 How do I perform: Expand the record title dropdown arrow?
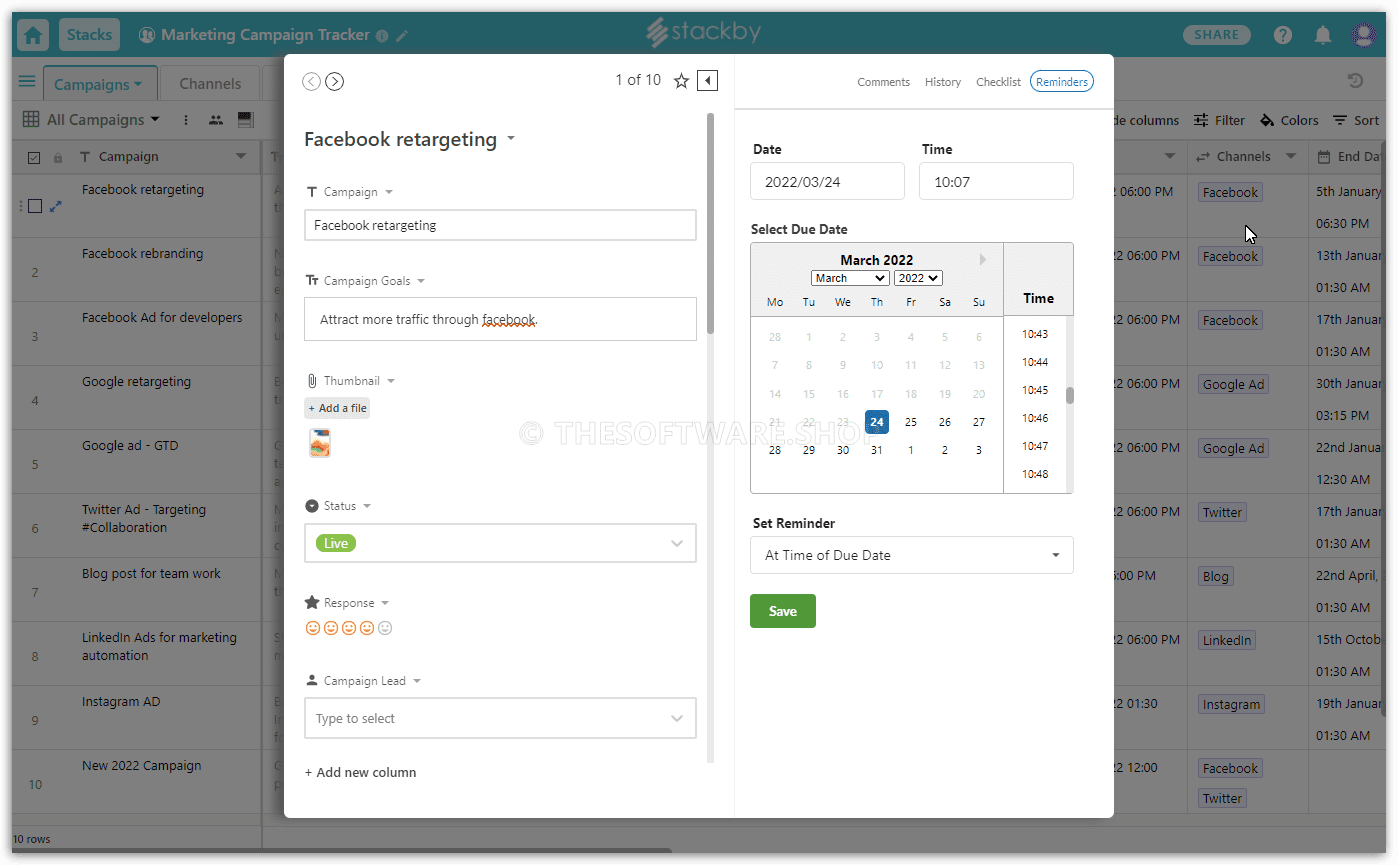click(511, 138)
